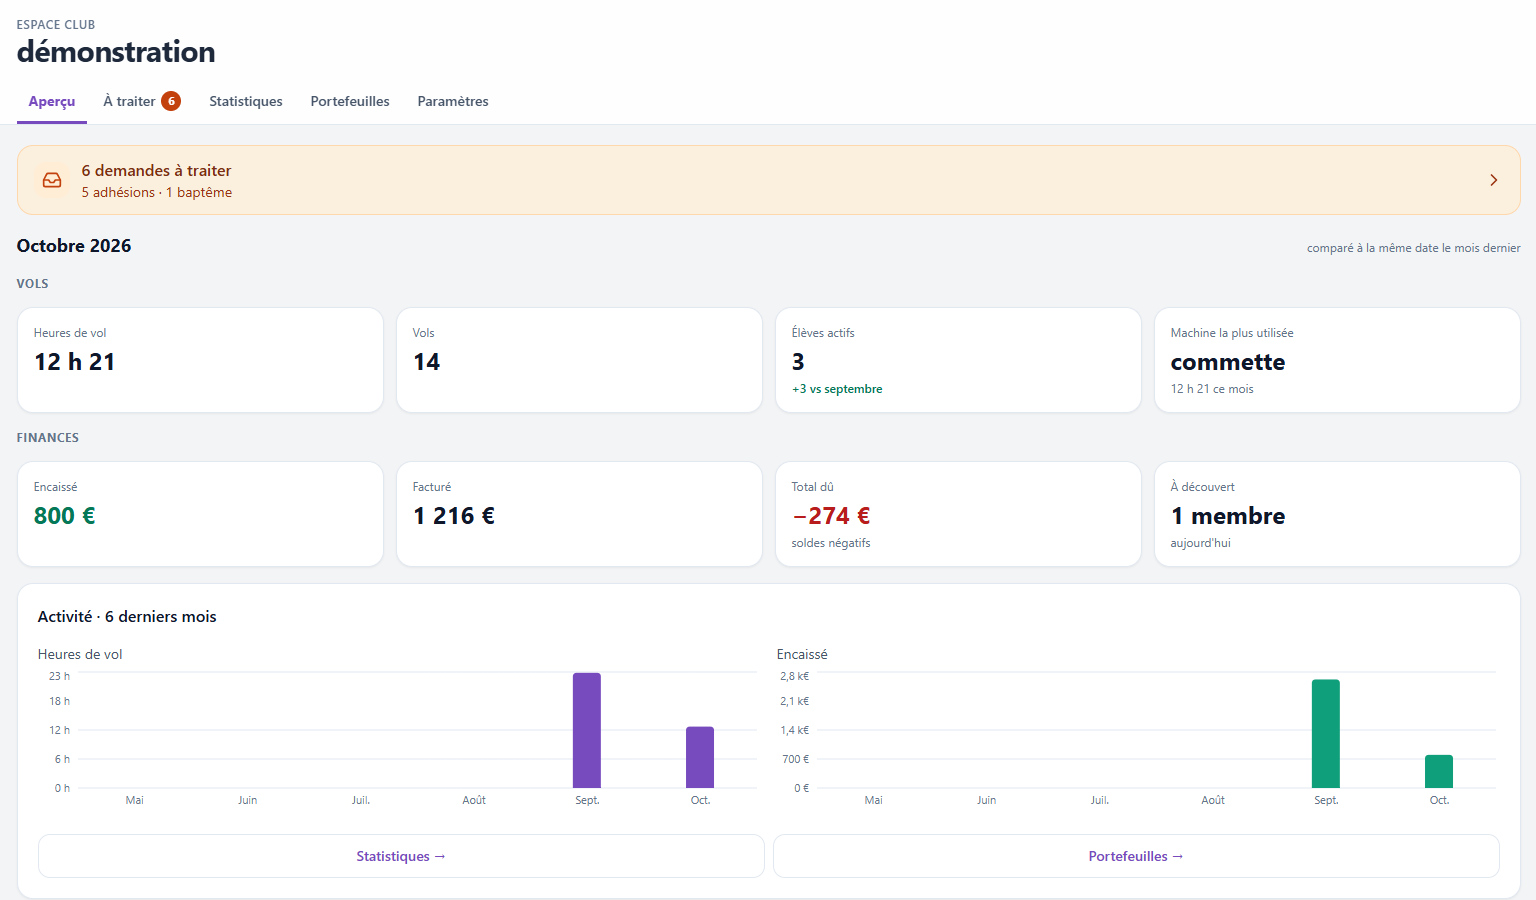Viewport: 1536px width, 900px height.
Task: Click '5 adhésions · 1 baptême' text
Action: [157, 192]
